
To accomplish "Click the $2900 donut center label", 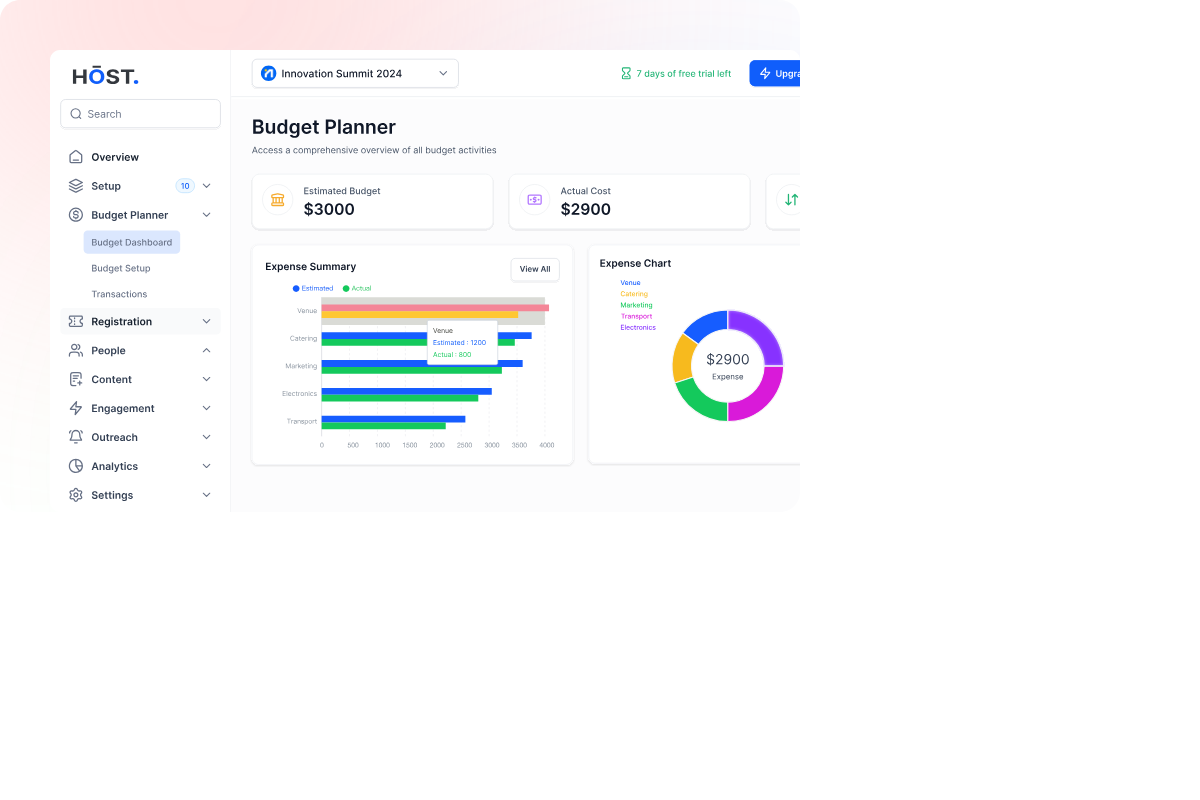I will point(728,360).
